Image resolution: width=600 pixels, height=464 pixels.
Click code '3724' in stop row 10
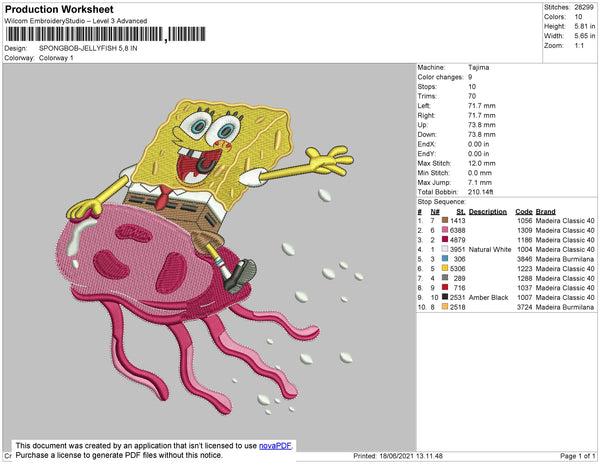[525, 307]
